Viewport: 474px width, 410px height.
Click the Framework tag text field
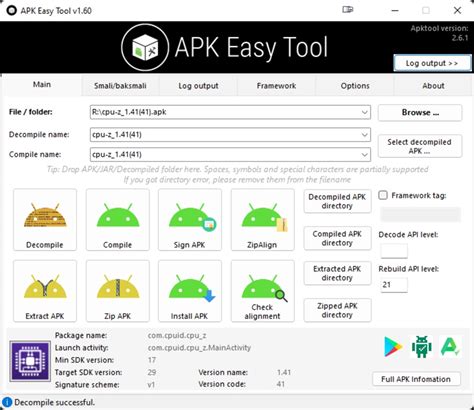pyautogui.click(x=421, y=214)
